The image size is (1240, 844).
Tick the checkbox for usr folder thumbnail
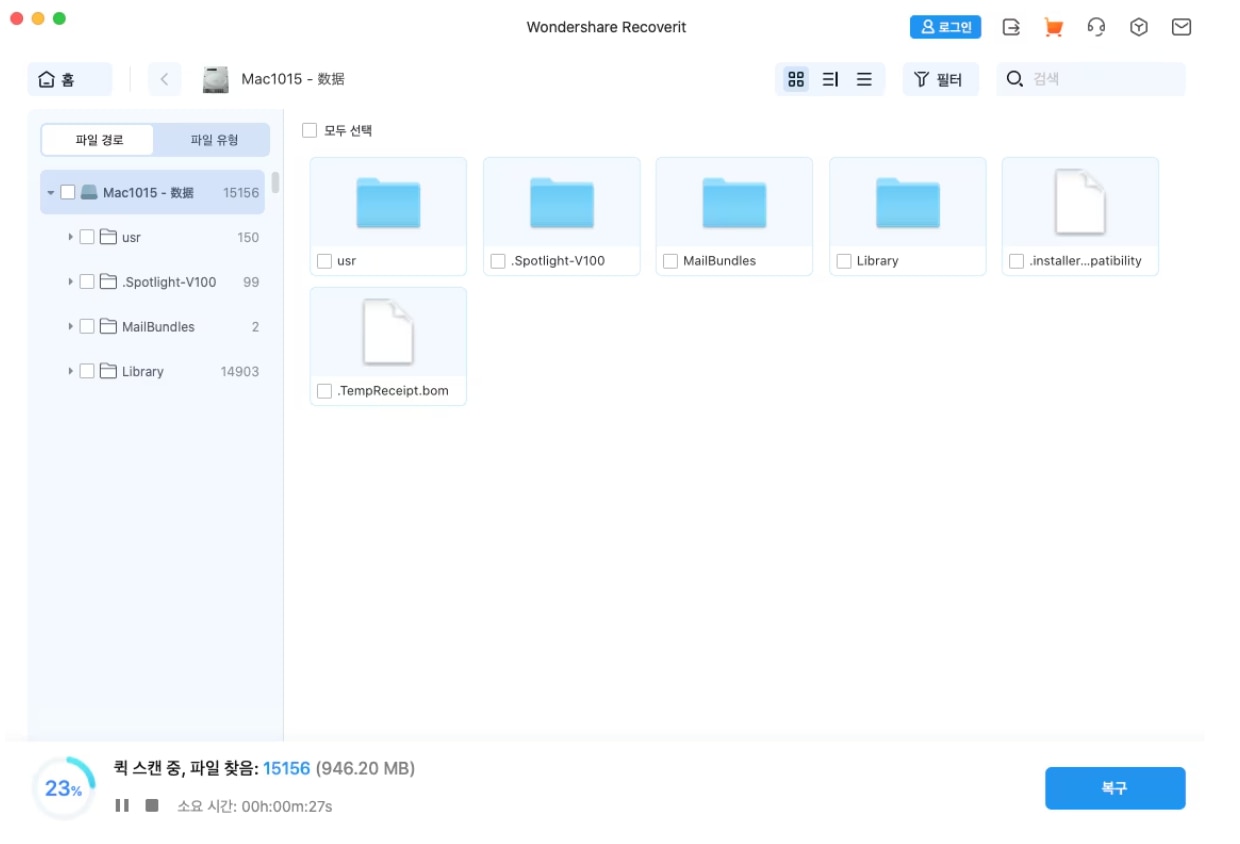tap(324, 261)
